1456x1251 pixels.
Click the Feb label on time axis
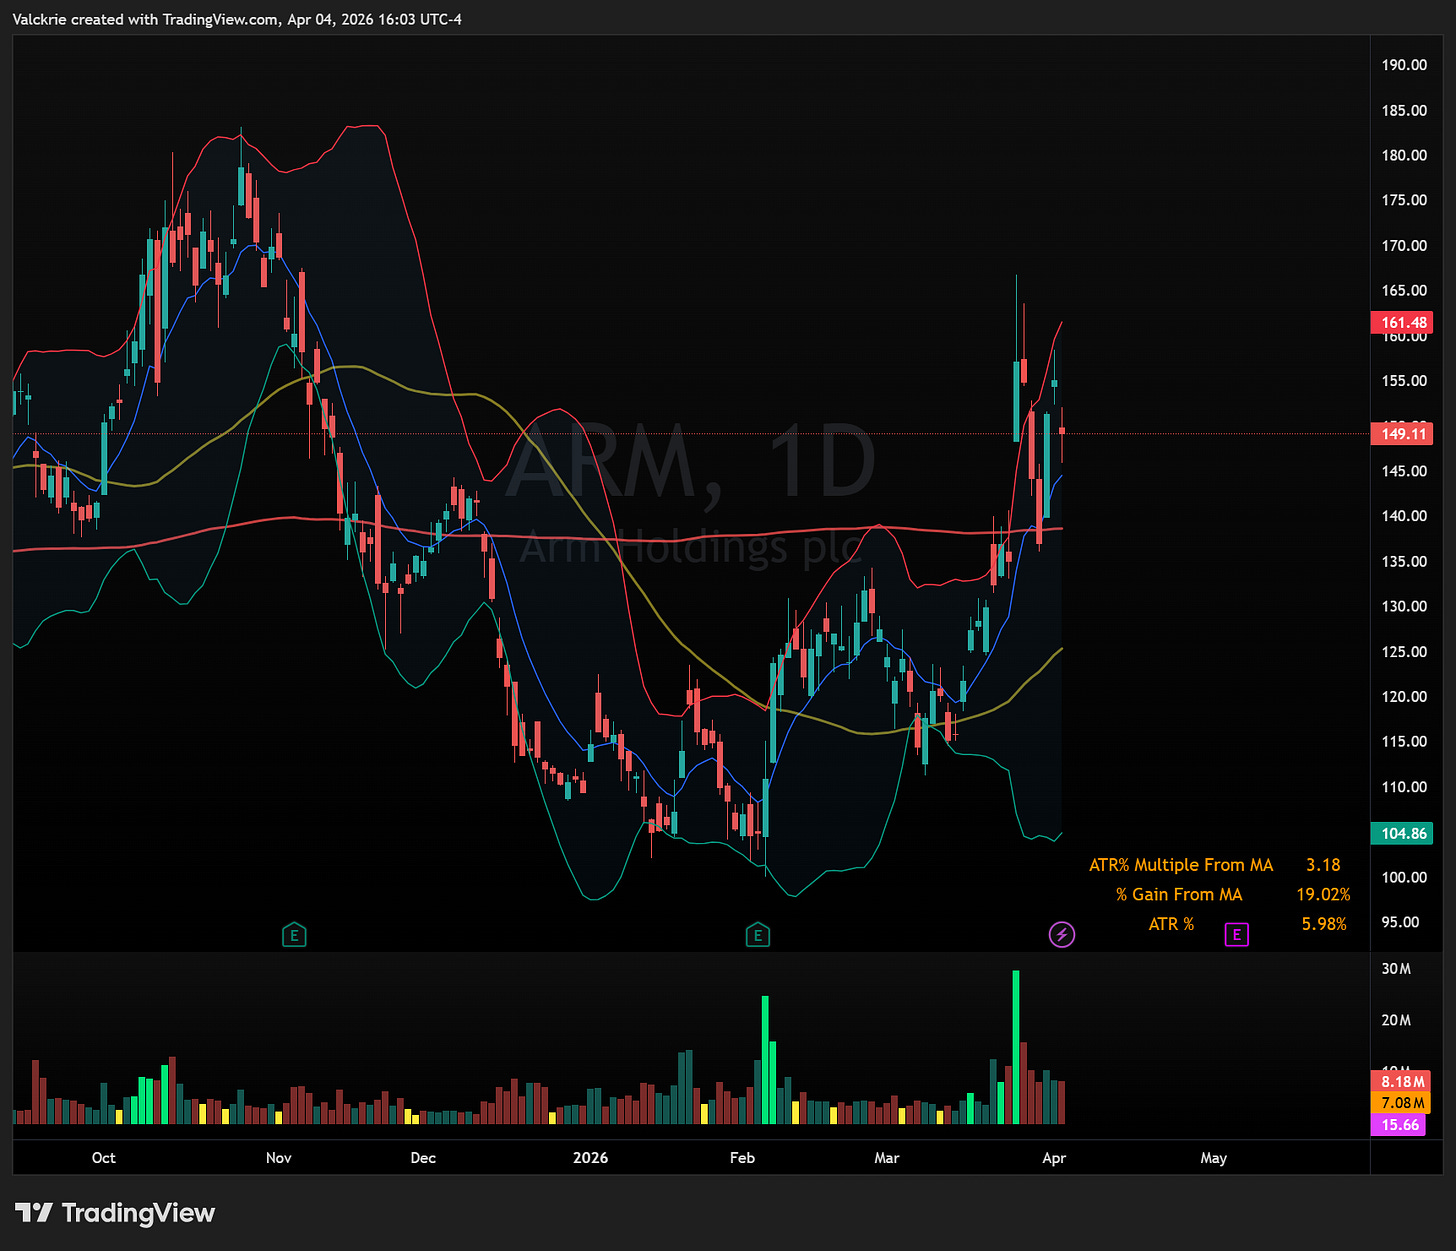(x=742, y=1158)
